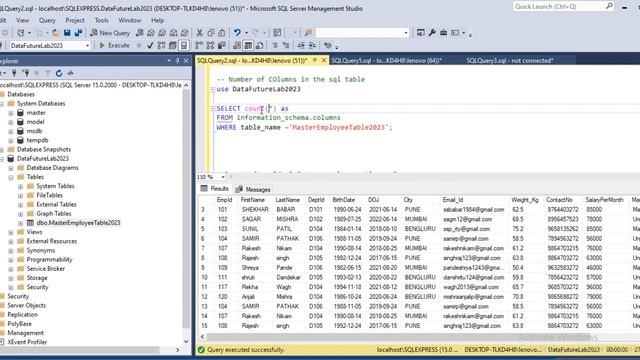This screenshot has width=640, height=360.
Task: Open the empty Find combo box in toolbar
Action: point(362,33)
